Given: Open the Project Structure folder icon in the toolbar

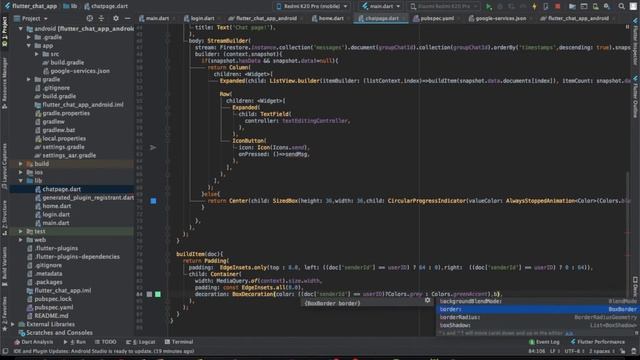Looking at the screenshot, I should coord(572,6).
